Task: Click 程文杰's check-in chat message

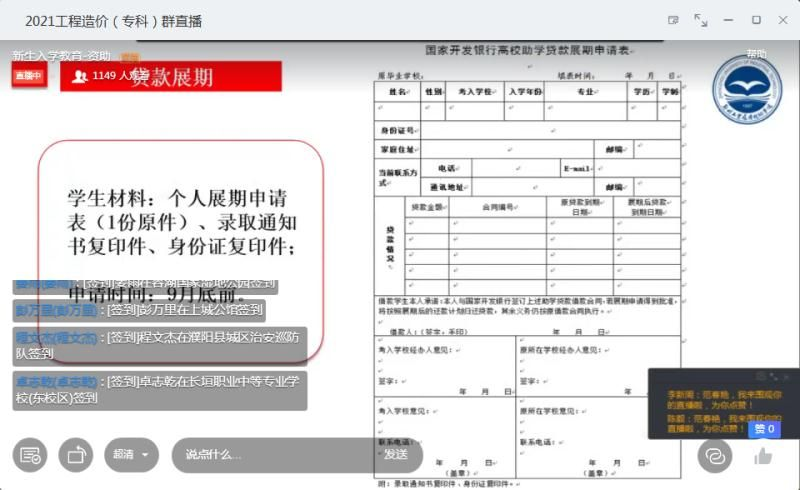Action: [x=160, y=345]
